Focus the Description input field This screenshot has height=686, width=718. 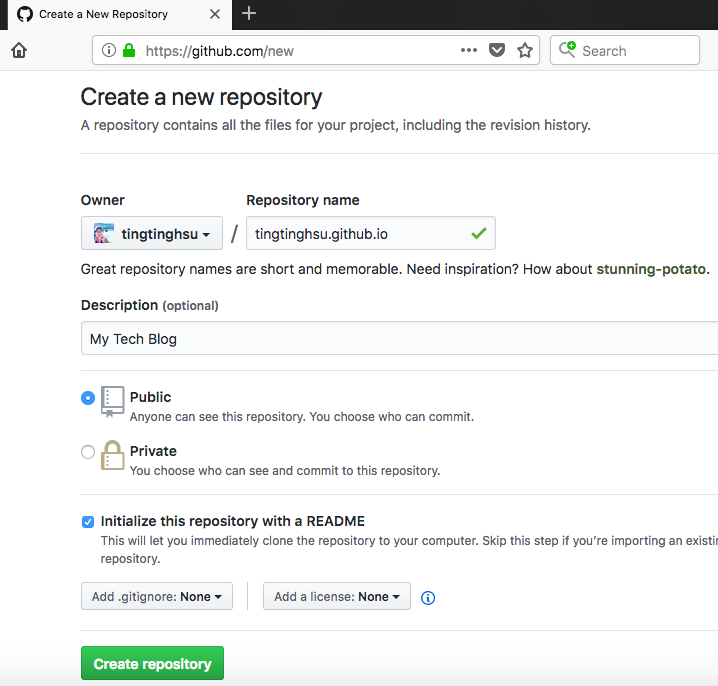tap(399, 338)
